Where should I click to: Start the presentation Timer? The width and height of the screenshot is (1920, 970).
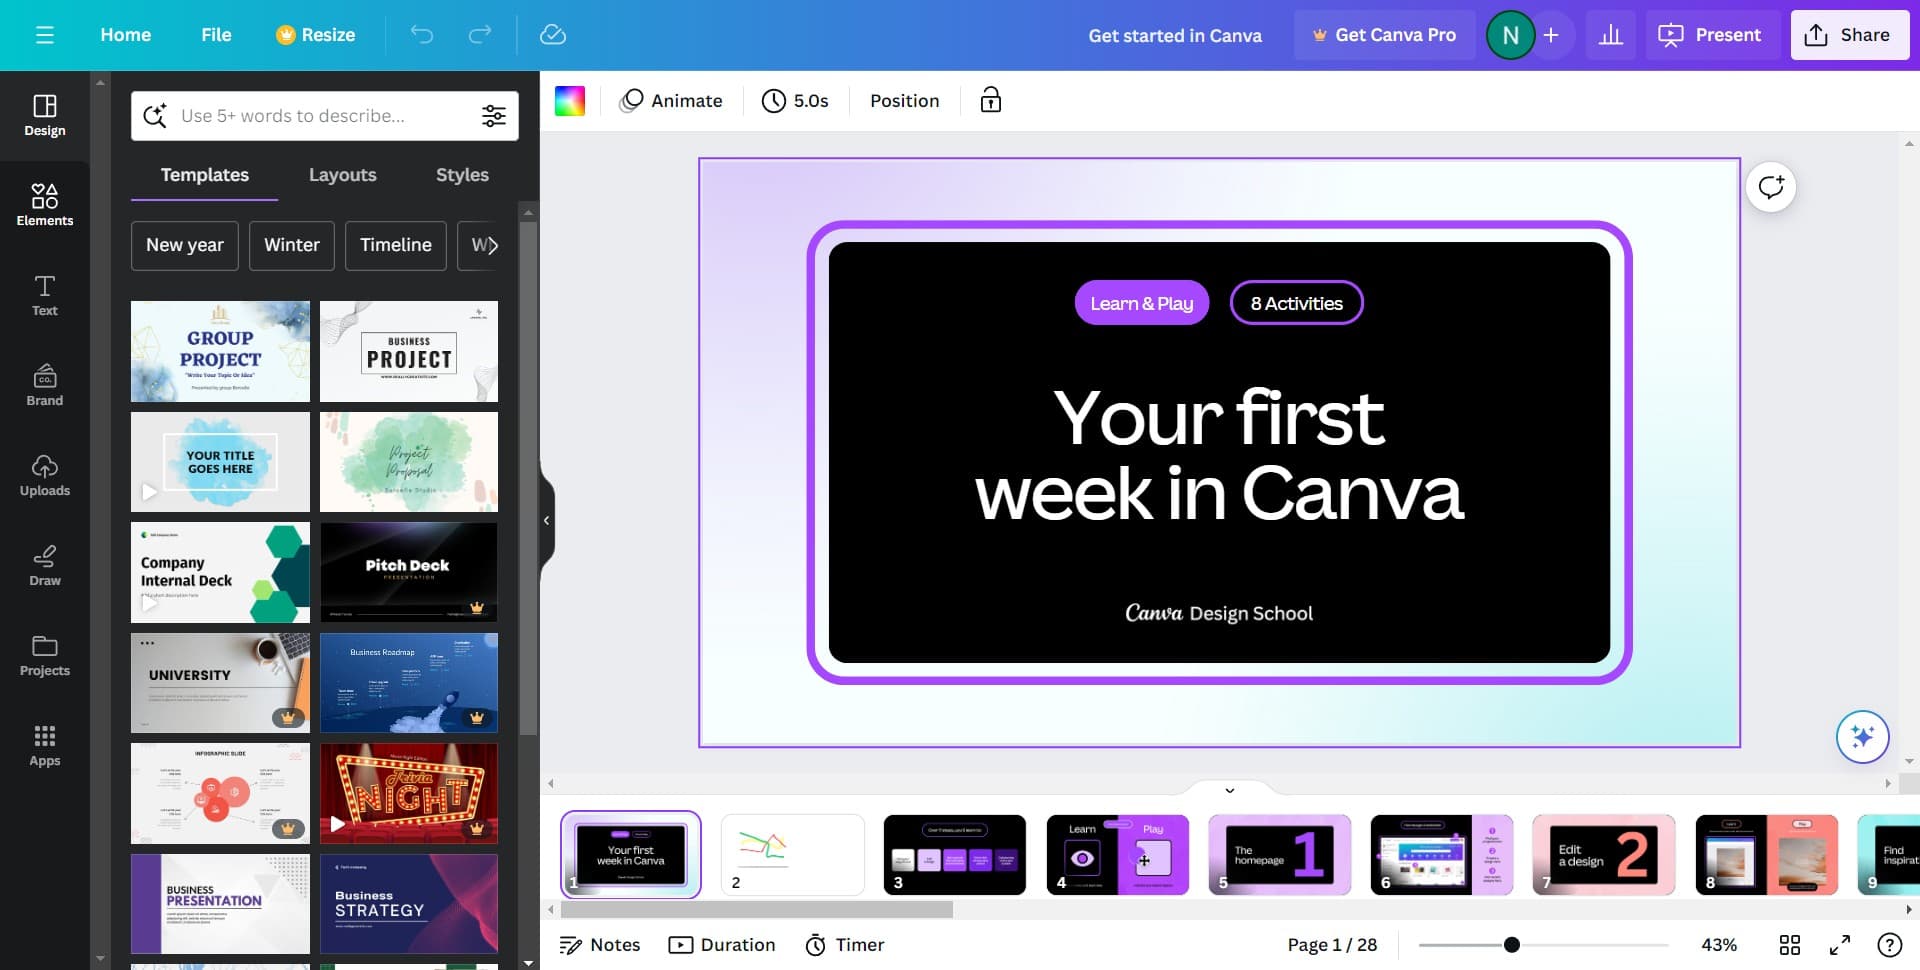coord(845,944)
